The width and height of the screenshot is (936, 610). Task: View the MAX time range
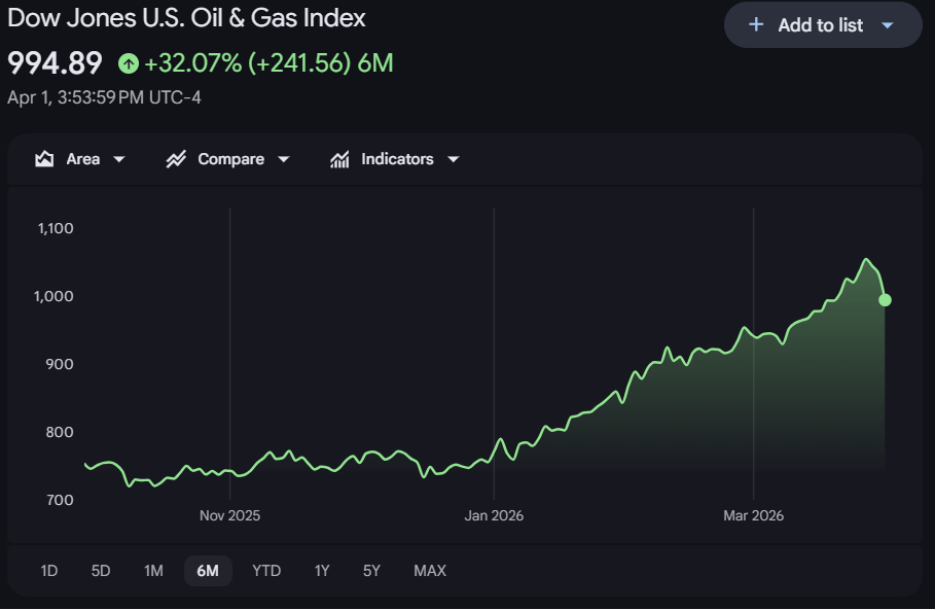point(430,571)
